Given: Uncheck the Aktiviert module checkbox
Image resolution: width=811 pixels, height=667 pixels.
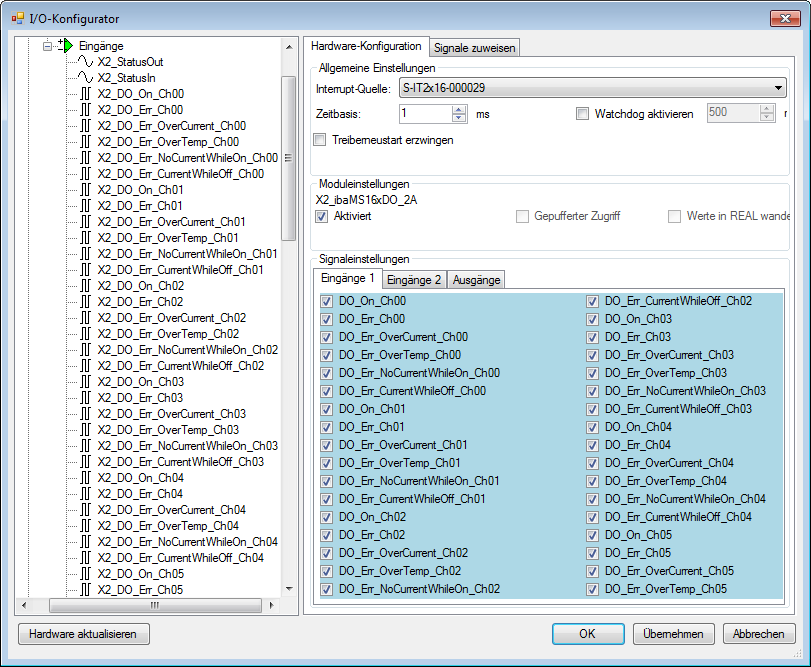Looking at the screenshot, I should pyautogui.click(x=322, y=216).
